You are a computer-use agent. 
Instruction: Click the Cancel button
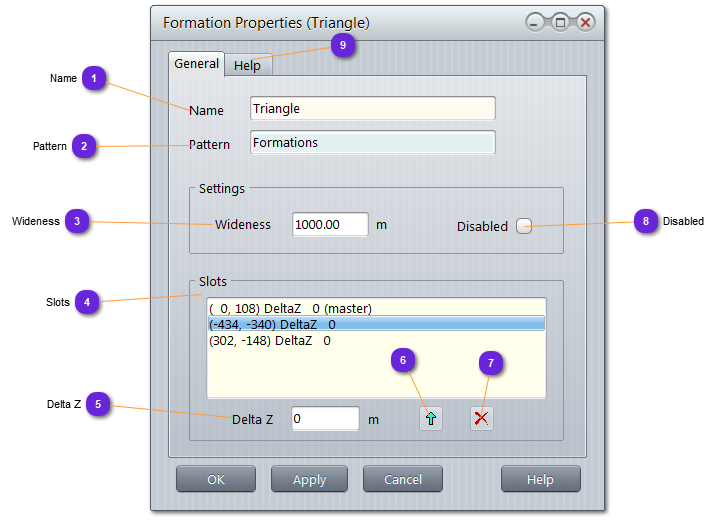coord(402,479)
